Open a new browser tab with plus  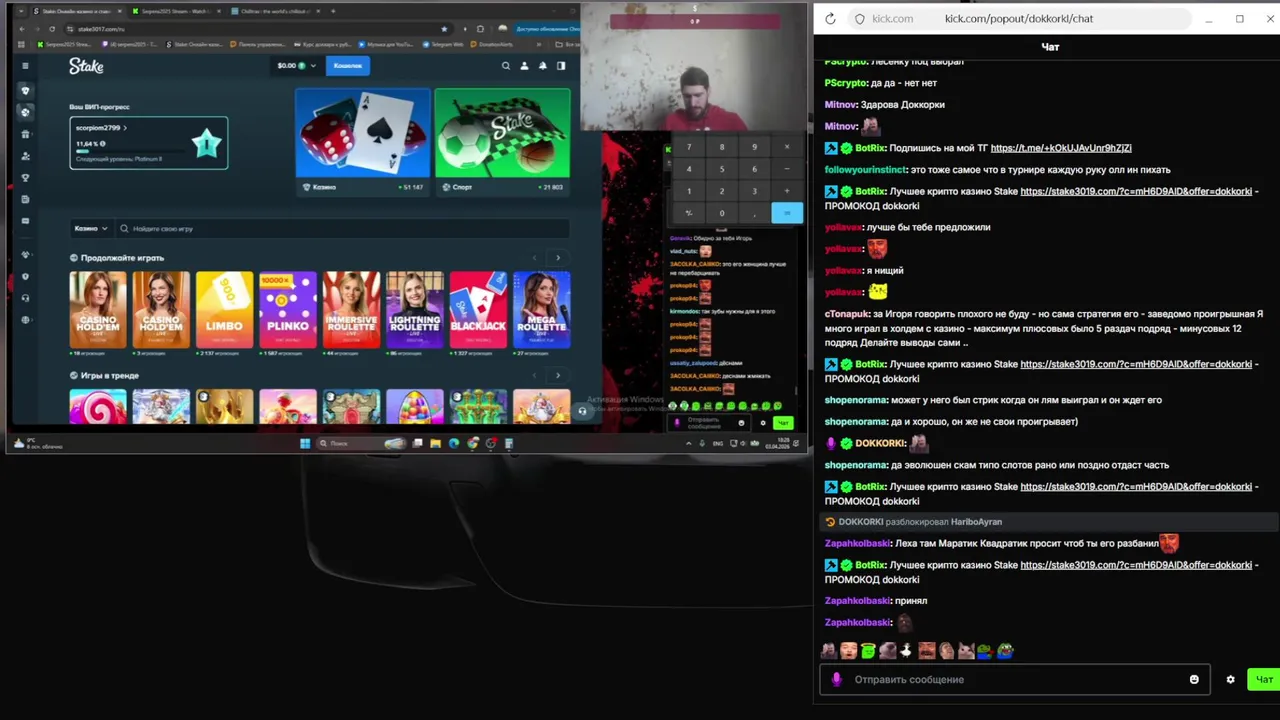[333, 11]
